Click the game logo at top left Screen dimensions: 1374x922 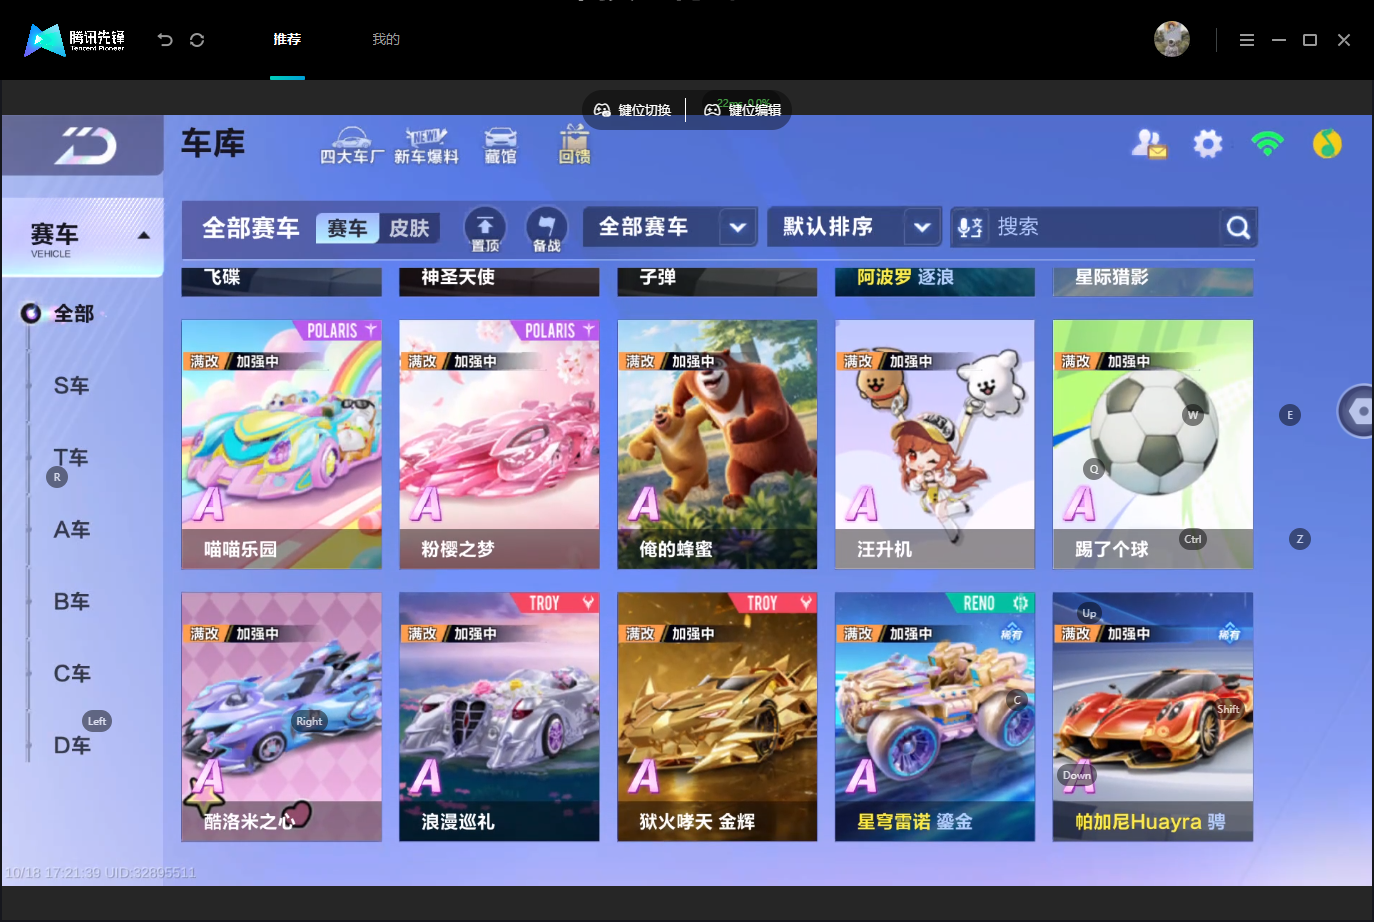[84, 146]
